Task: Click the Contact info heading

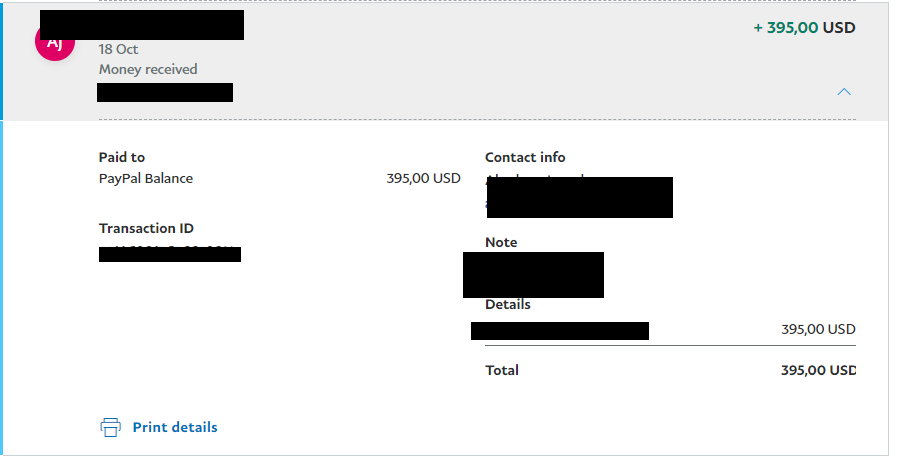Action: pos(525,157)
